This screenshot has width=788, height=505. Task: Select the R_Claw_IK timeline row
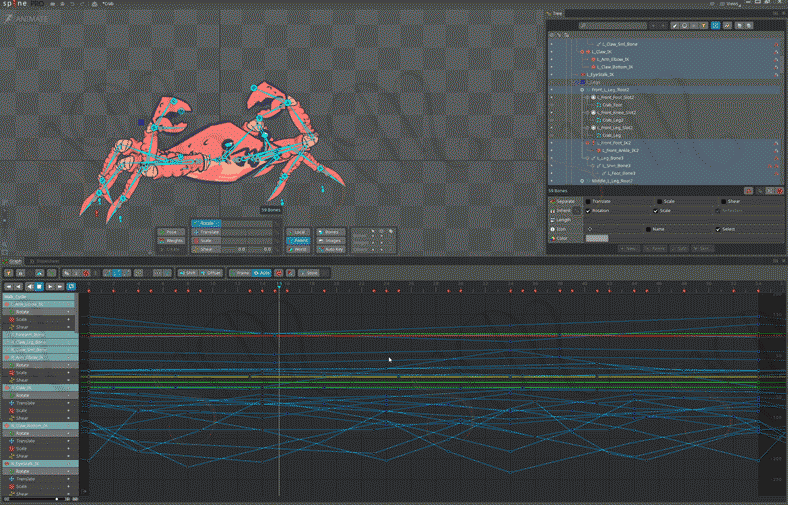tap(40, 388)
